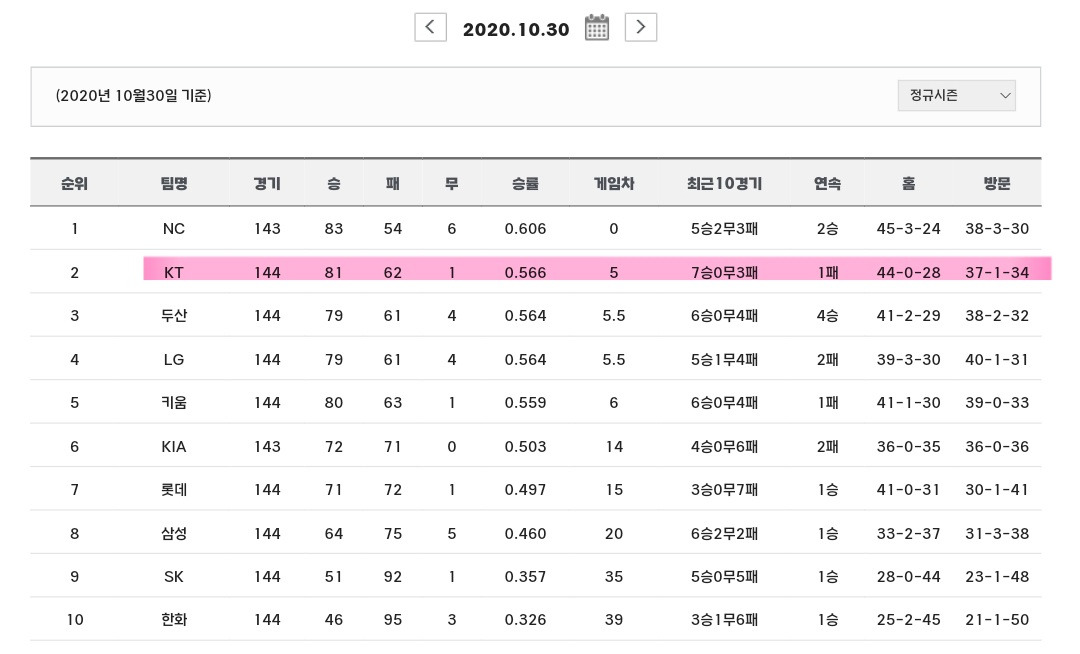The width and height of the screenshot is (1080, 654).
Task: Select the NC team name
Action: (174, 229)
